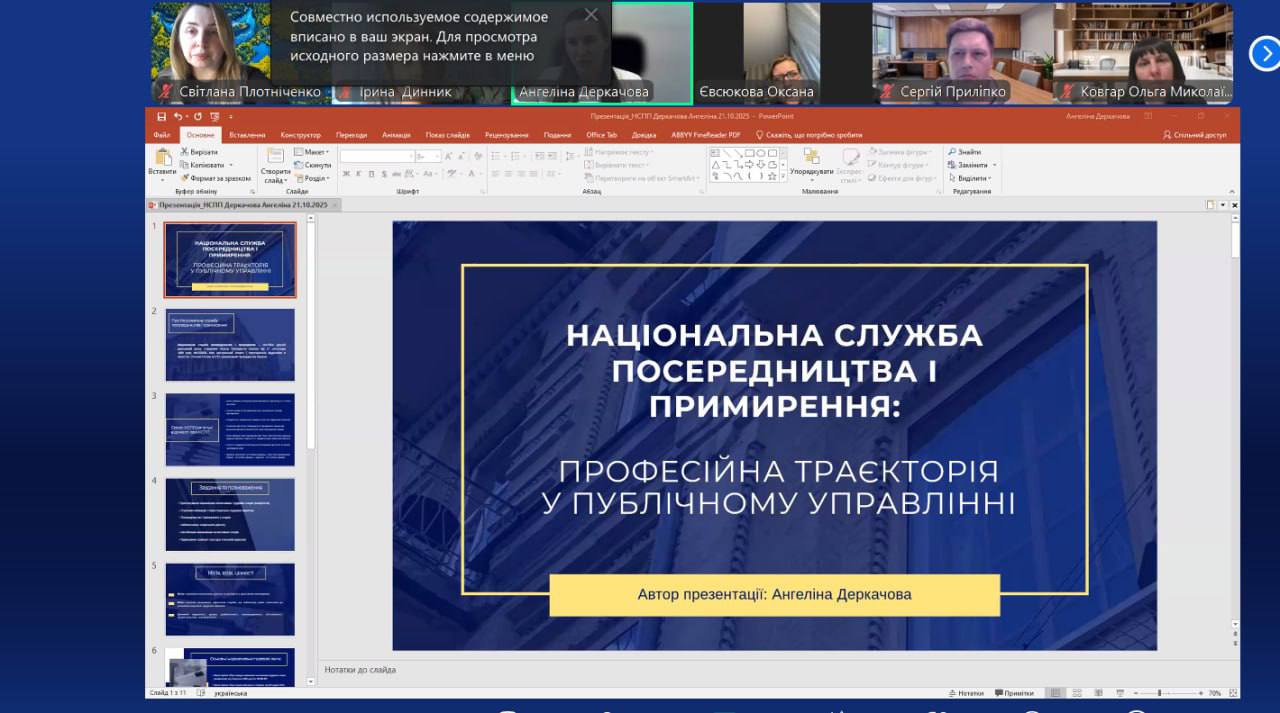The image size is (1280, 713).
Task: Go to next page of video participants
Action: 1264,53
